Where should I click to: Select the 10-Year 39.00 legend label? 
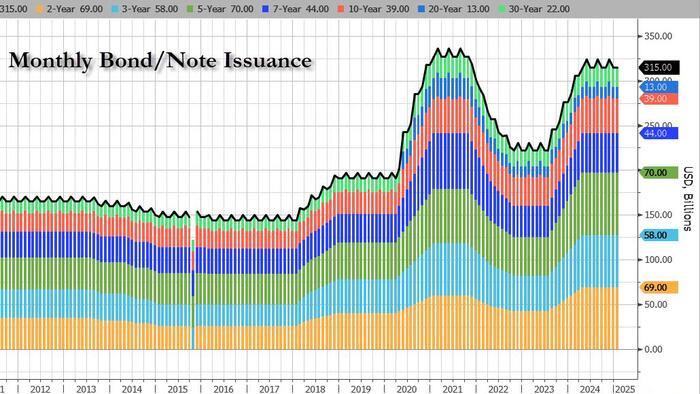pos(379,9)
